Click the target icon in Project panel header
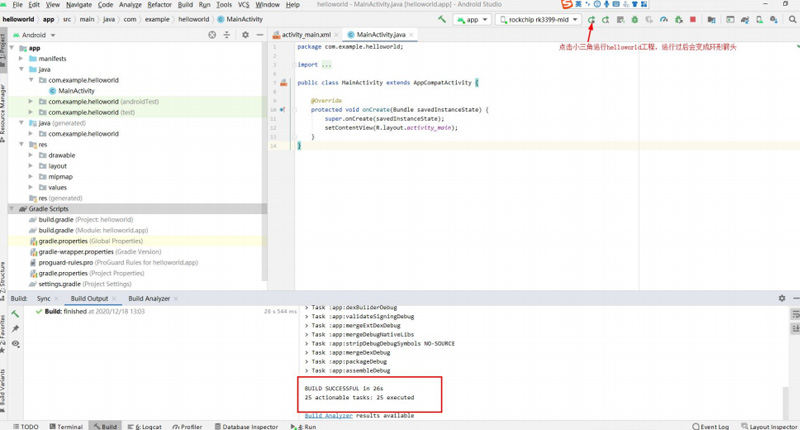This screenshot has width=800, height=430. (x=212, y=35)
